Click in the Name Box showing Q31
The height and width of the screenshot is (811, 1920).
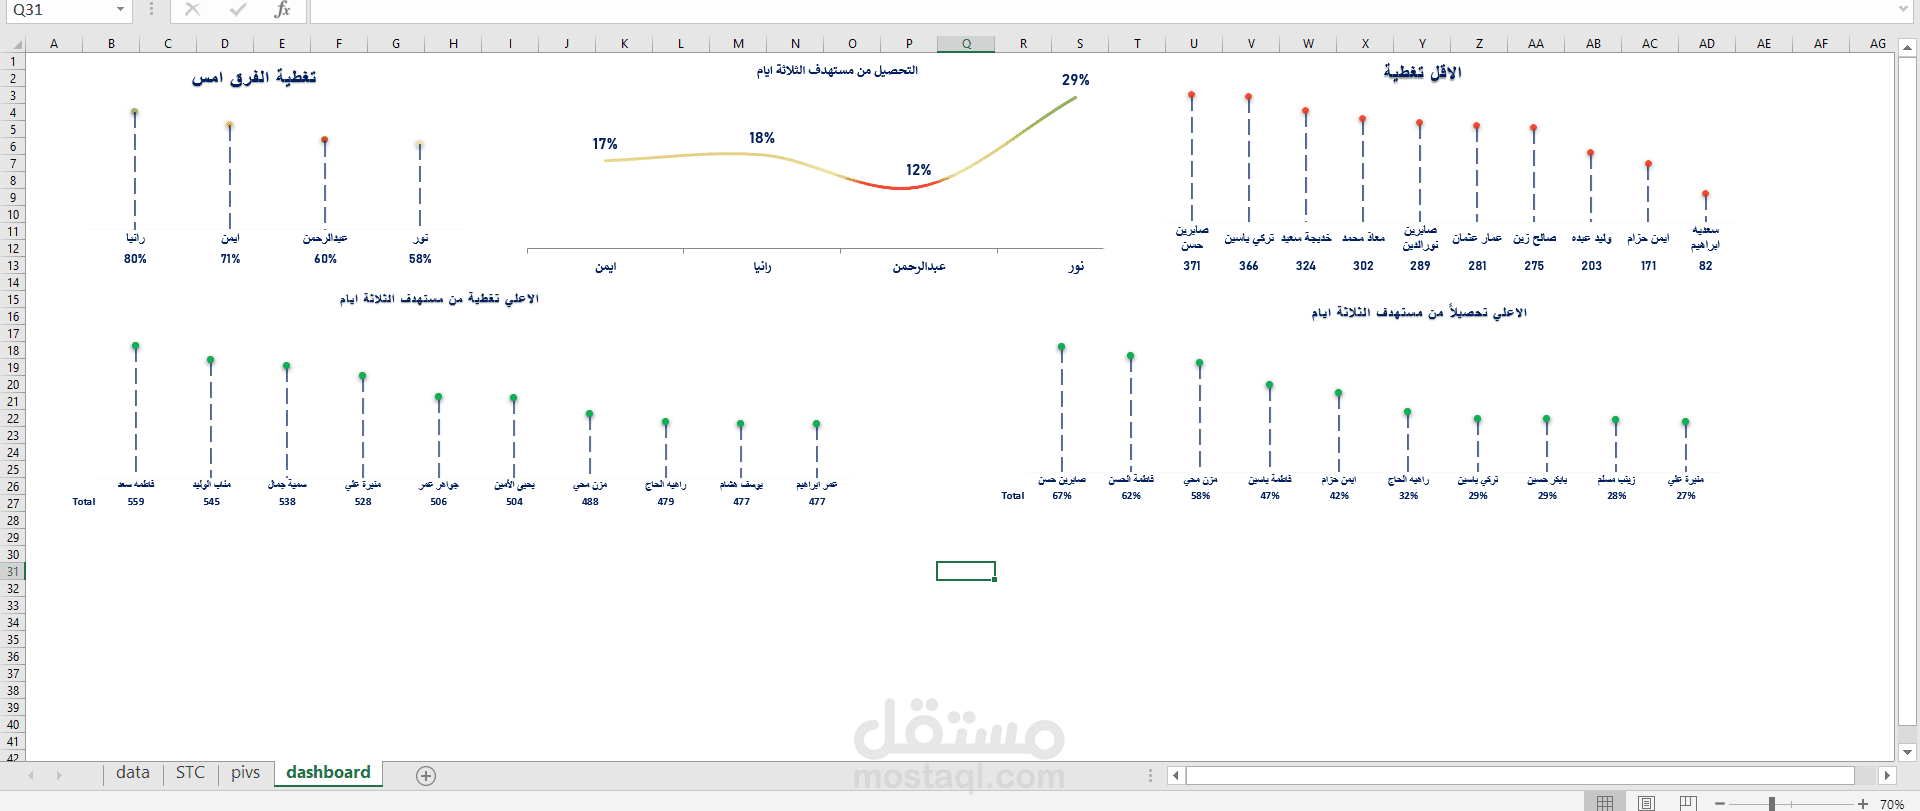point(58,10)
